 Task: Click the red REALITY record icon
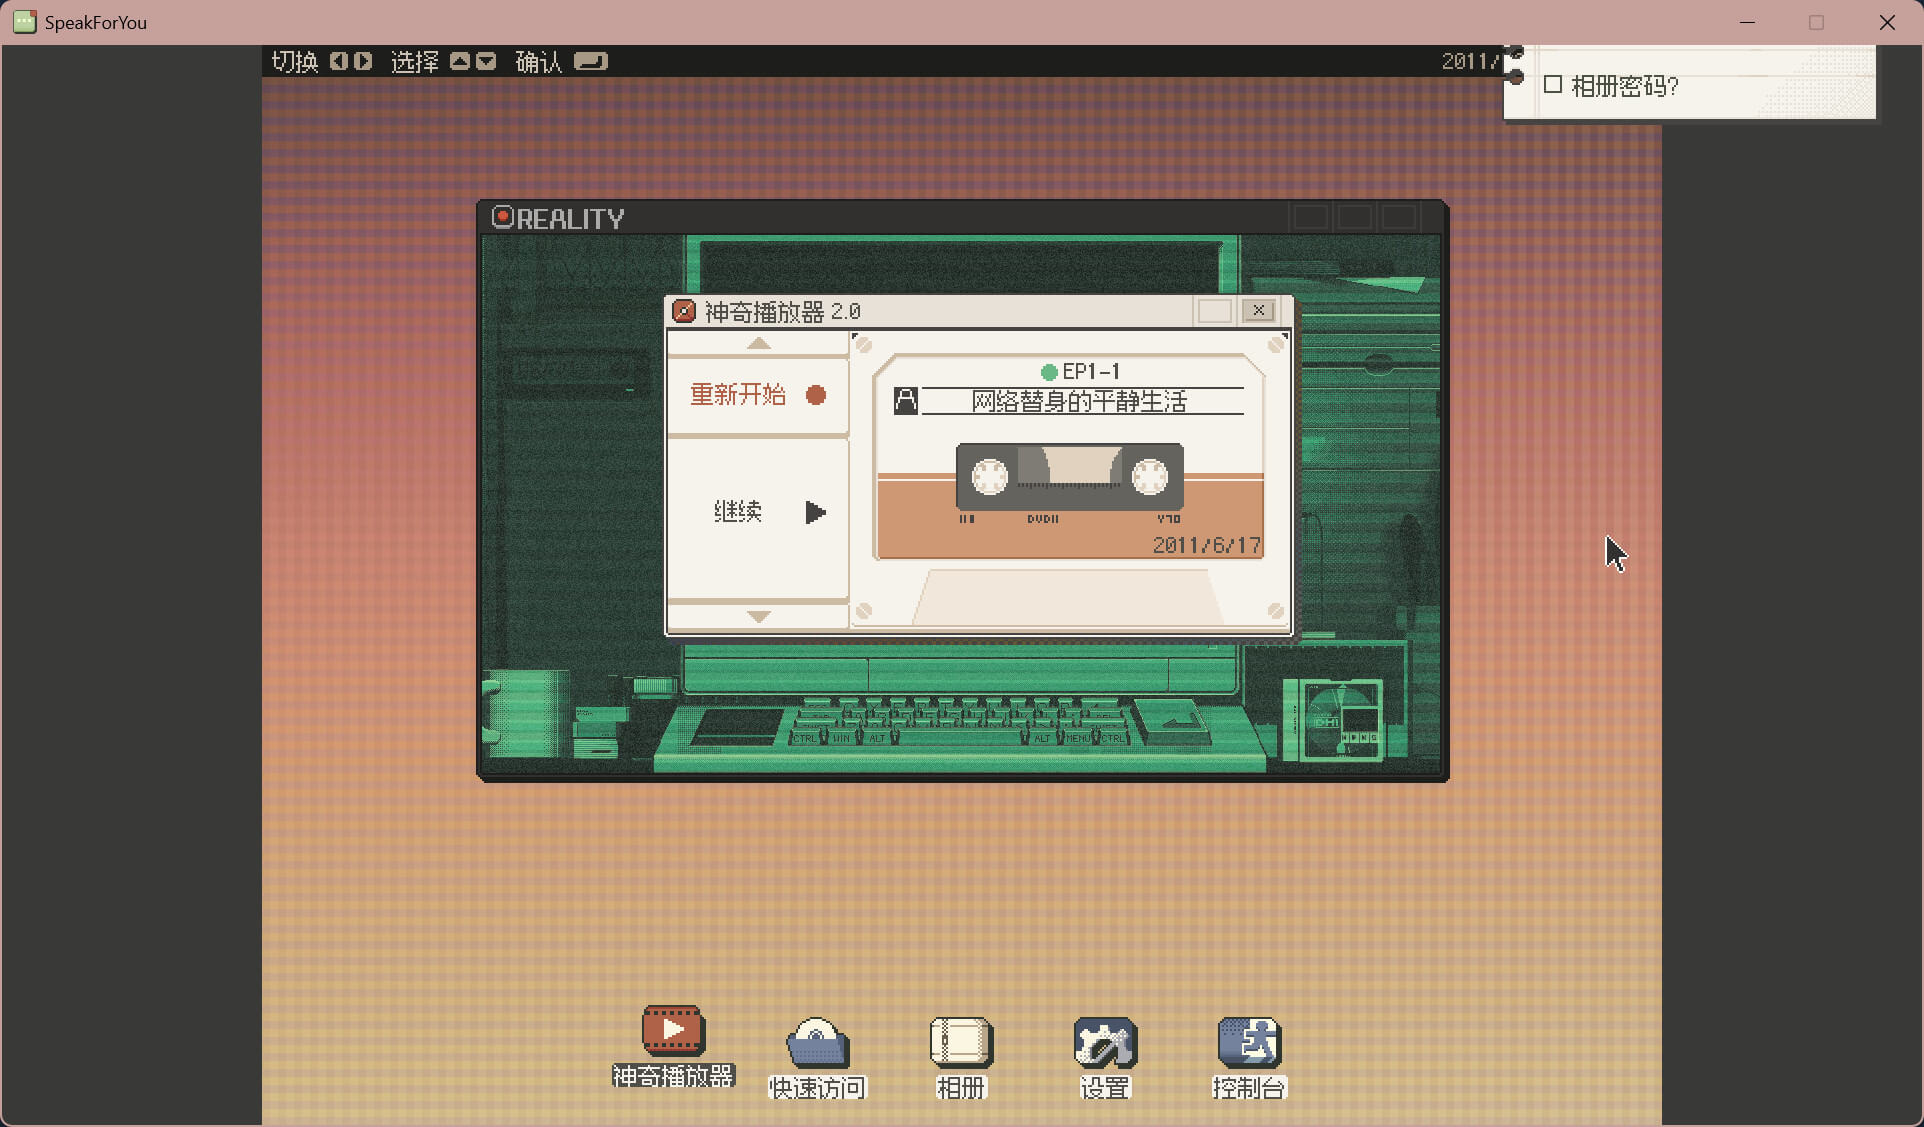502,217
